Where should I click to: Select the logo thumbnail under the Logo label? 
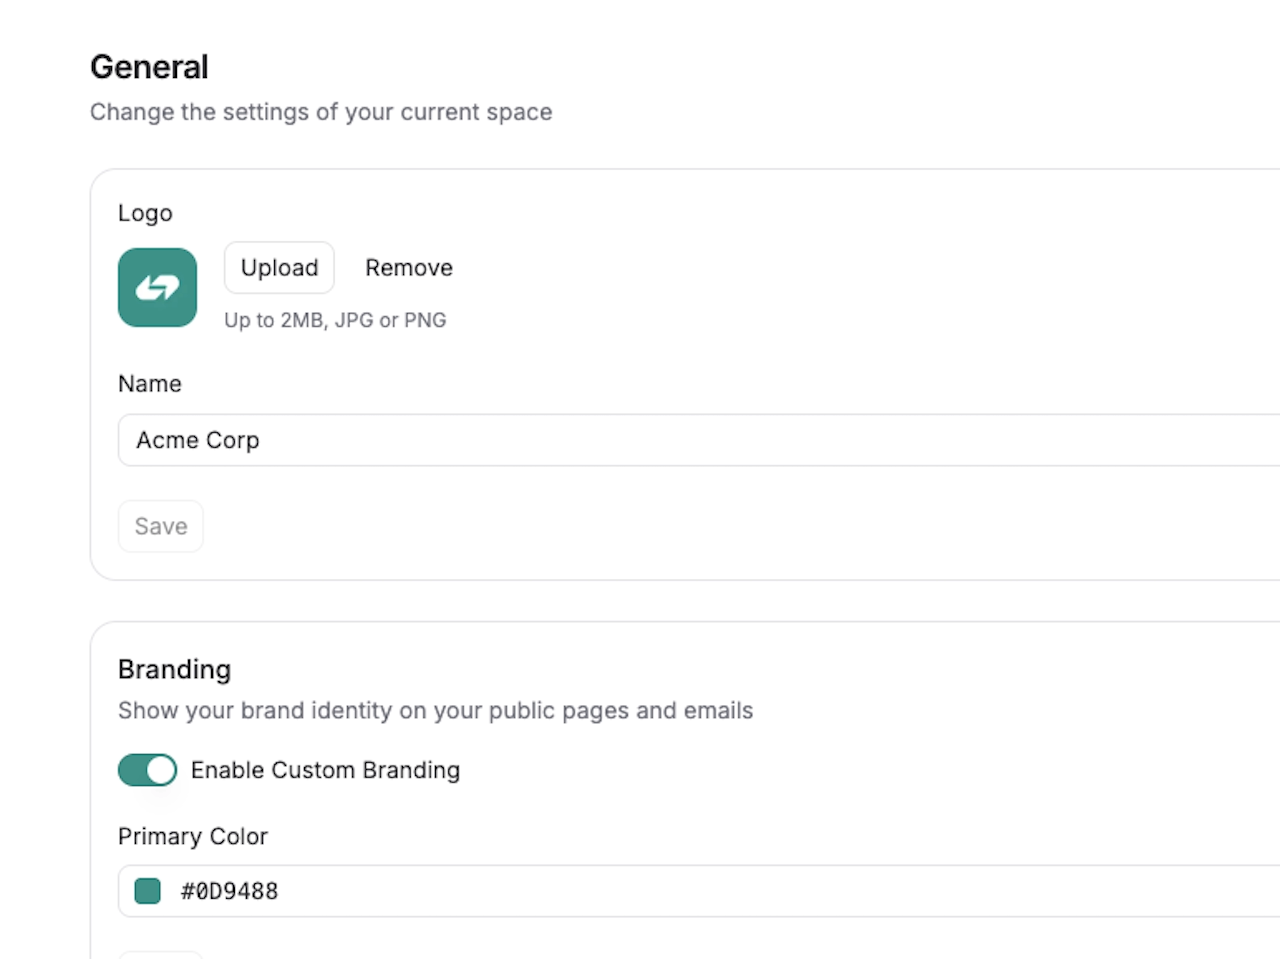pos(157,288)
